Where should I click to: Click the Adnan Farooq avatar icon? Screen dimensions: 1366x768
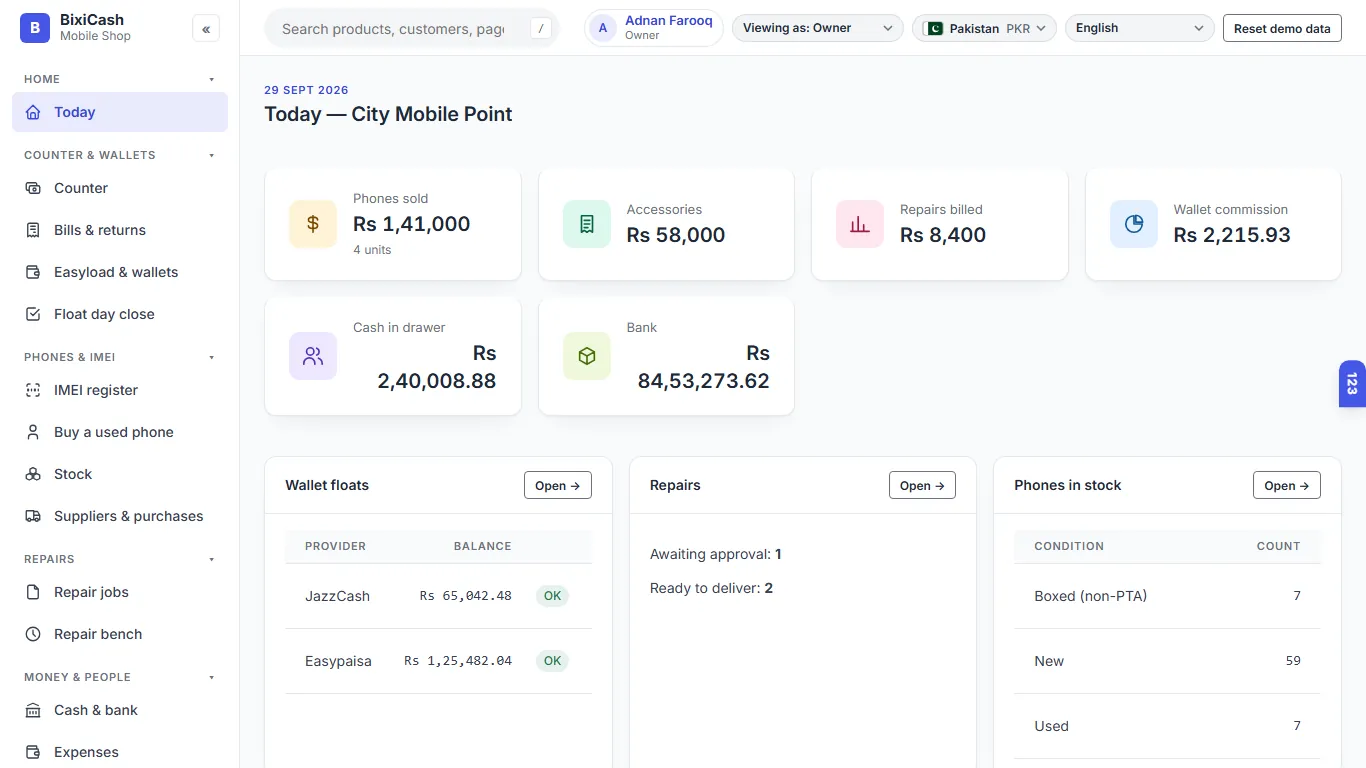(603, 28)
